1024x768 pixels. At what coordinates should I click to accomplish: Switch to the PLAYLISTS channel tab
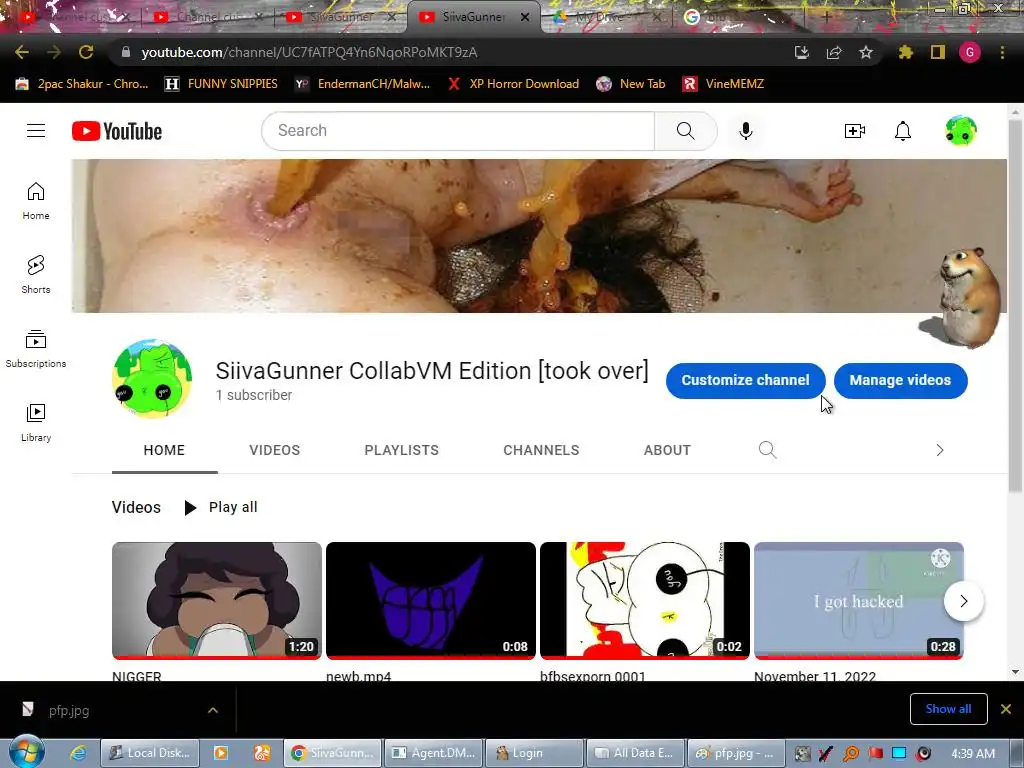pyautogui.click(x=402, y=450)
